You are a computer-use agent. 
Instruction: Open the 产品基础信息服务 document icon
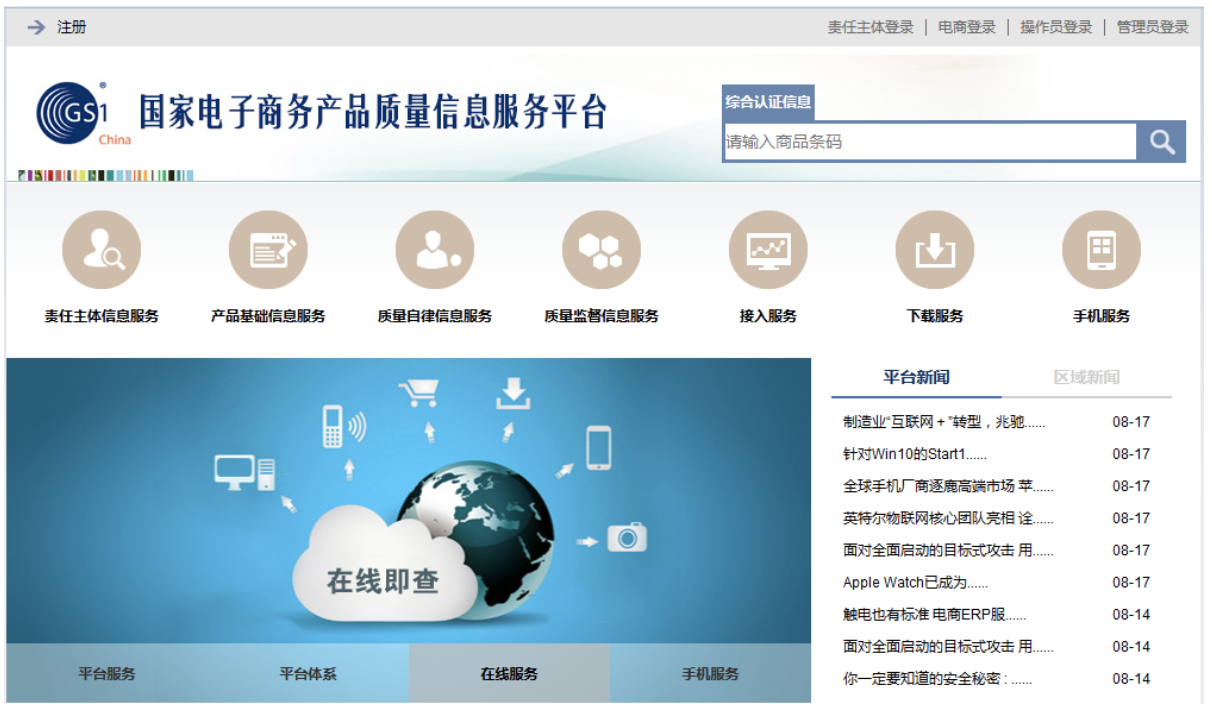point(268,250)
